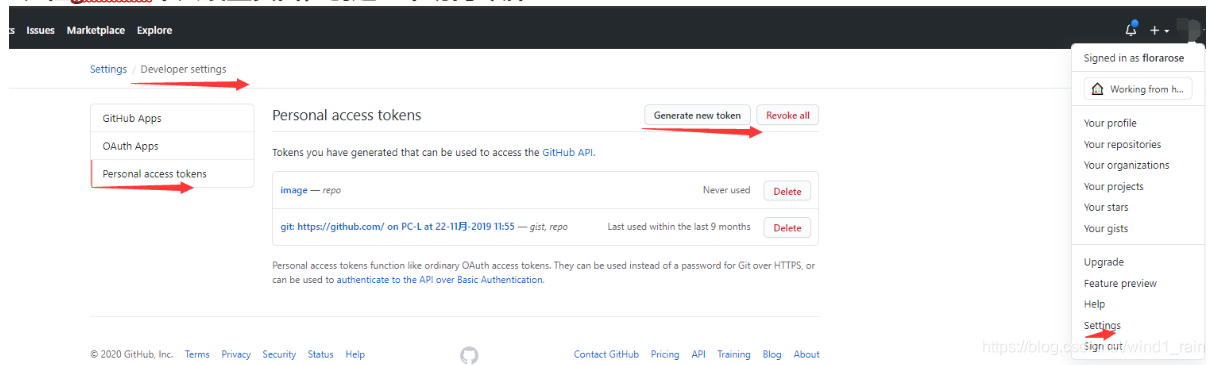1214x365 pixels.
Task: Open Terms footer link
Action: pos(197,354)
